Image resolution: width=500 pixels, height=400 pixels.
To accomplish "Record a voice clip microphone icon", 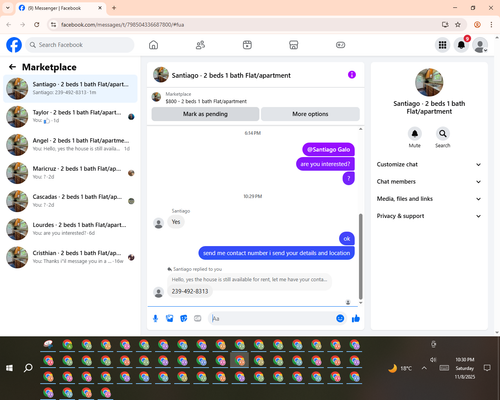I will click(x=155, y=318).
